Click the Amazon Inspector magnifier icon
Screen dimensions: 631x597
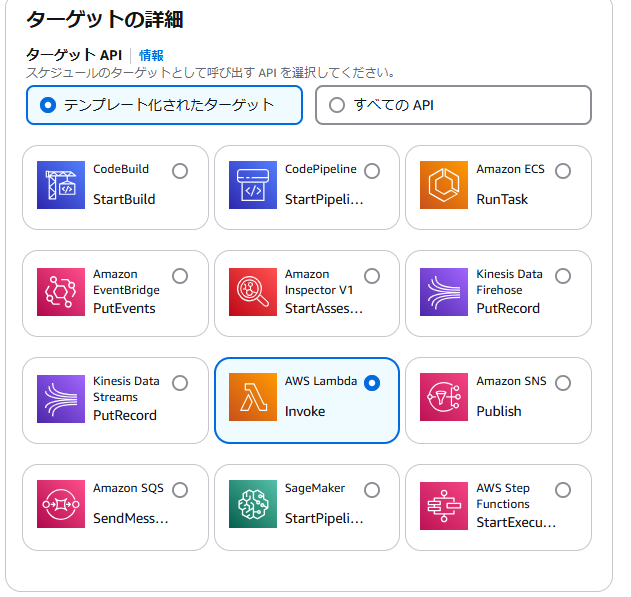[253, 292]
